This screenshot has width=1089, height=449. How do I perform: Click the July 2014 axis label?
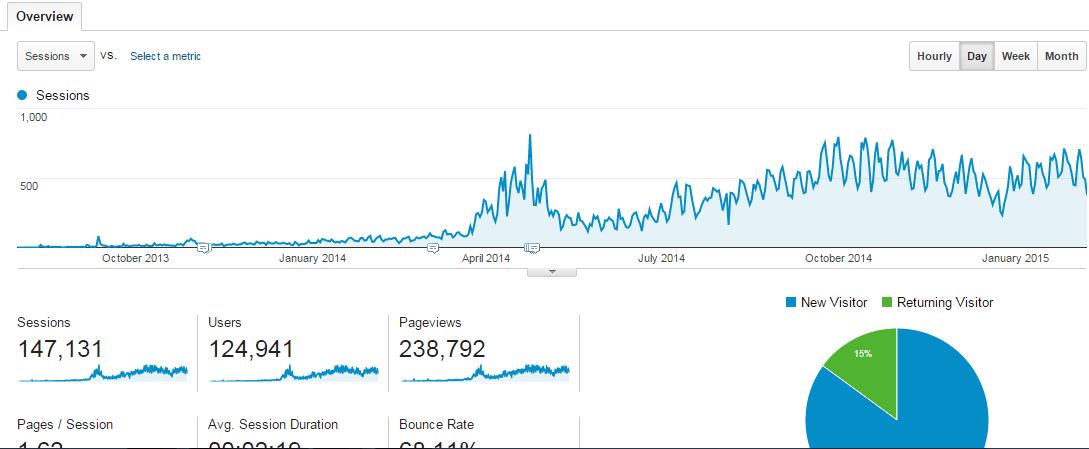(661, 259)
